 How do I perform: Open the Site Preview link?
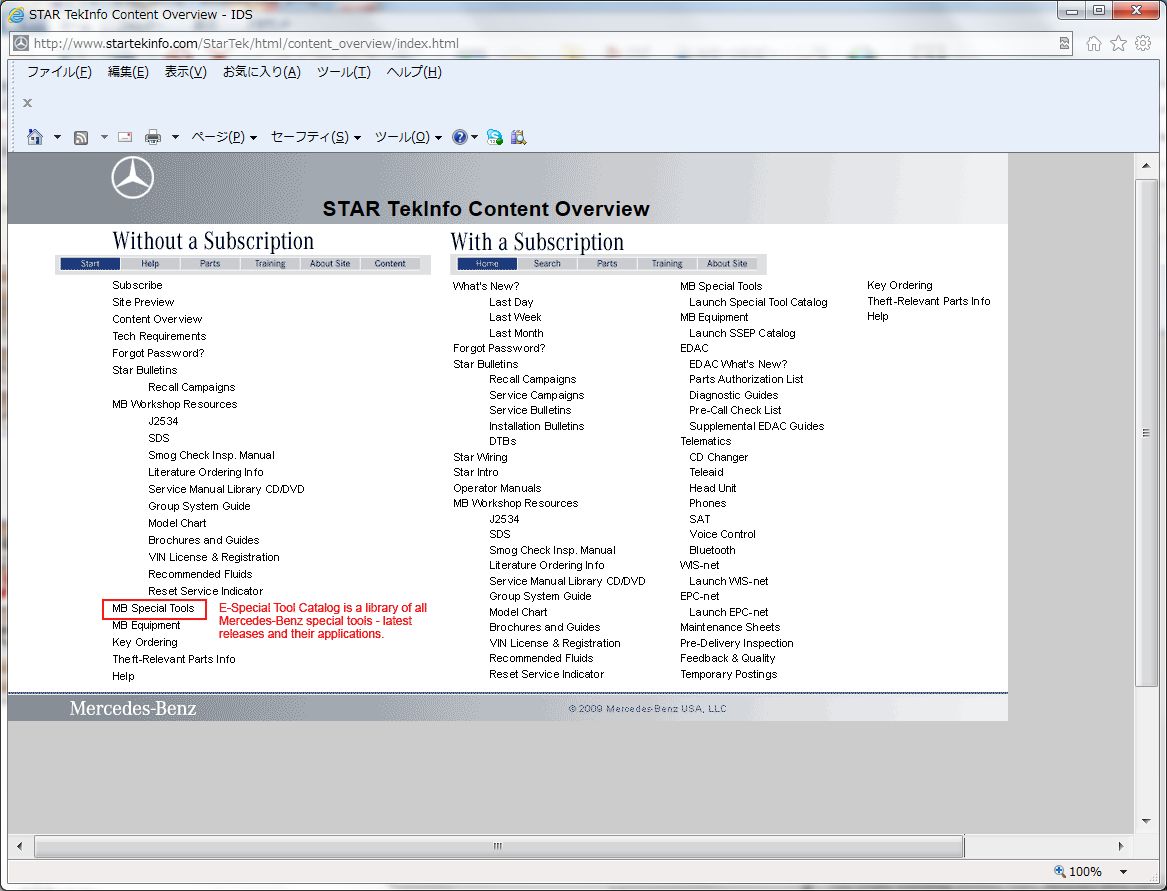pos(143,302)
